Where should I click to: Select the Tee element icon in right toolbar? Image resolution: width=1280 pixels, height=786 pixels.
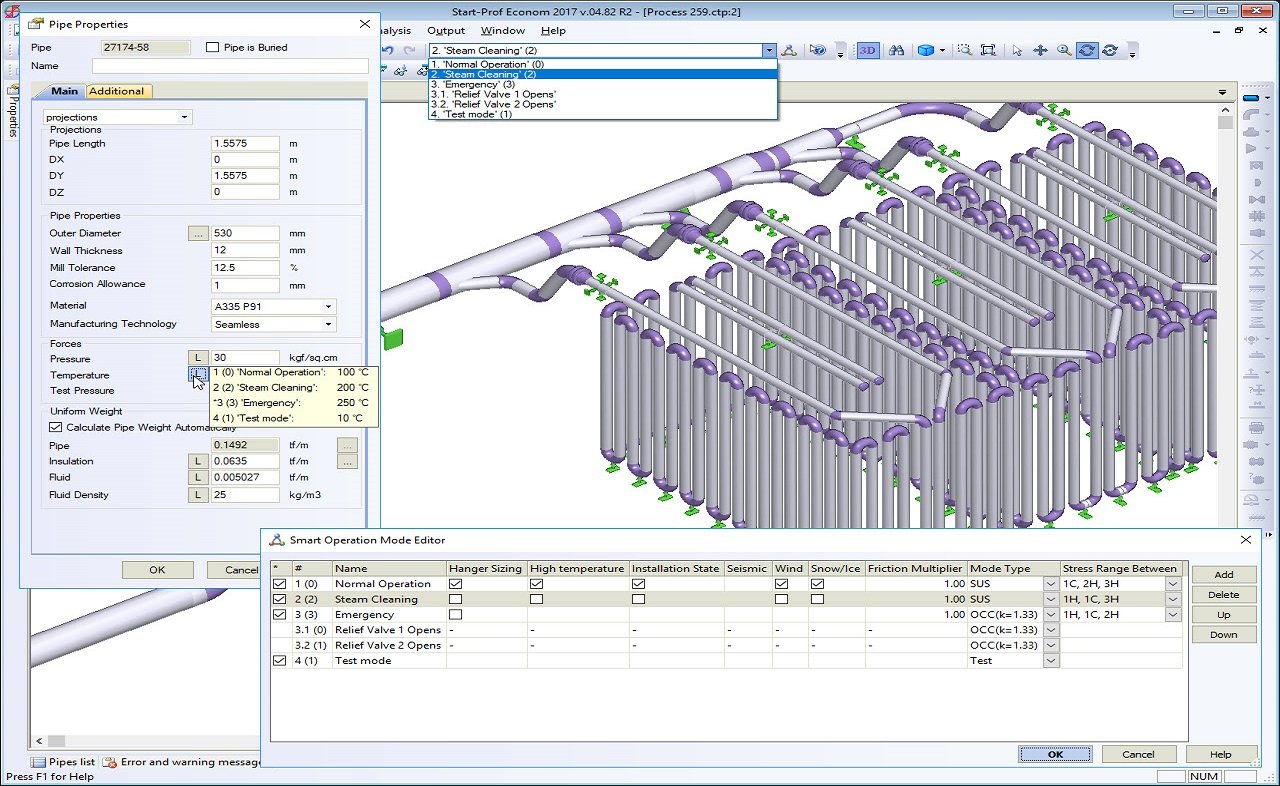tap(1253, 132)
